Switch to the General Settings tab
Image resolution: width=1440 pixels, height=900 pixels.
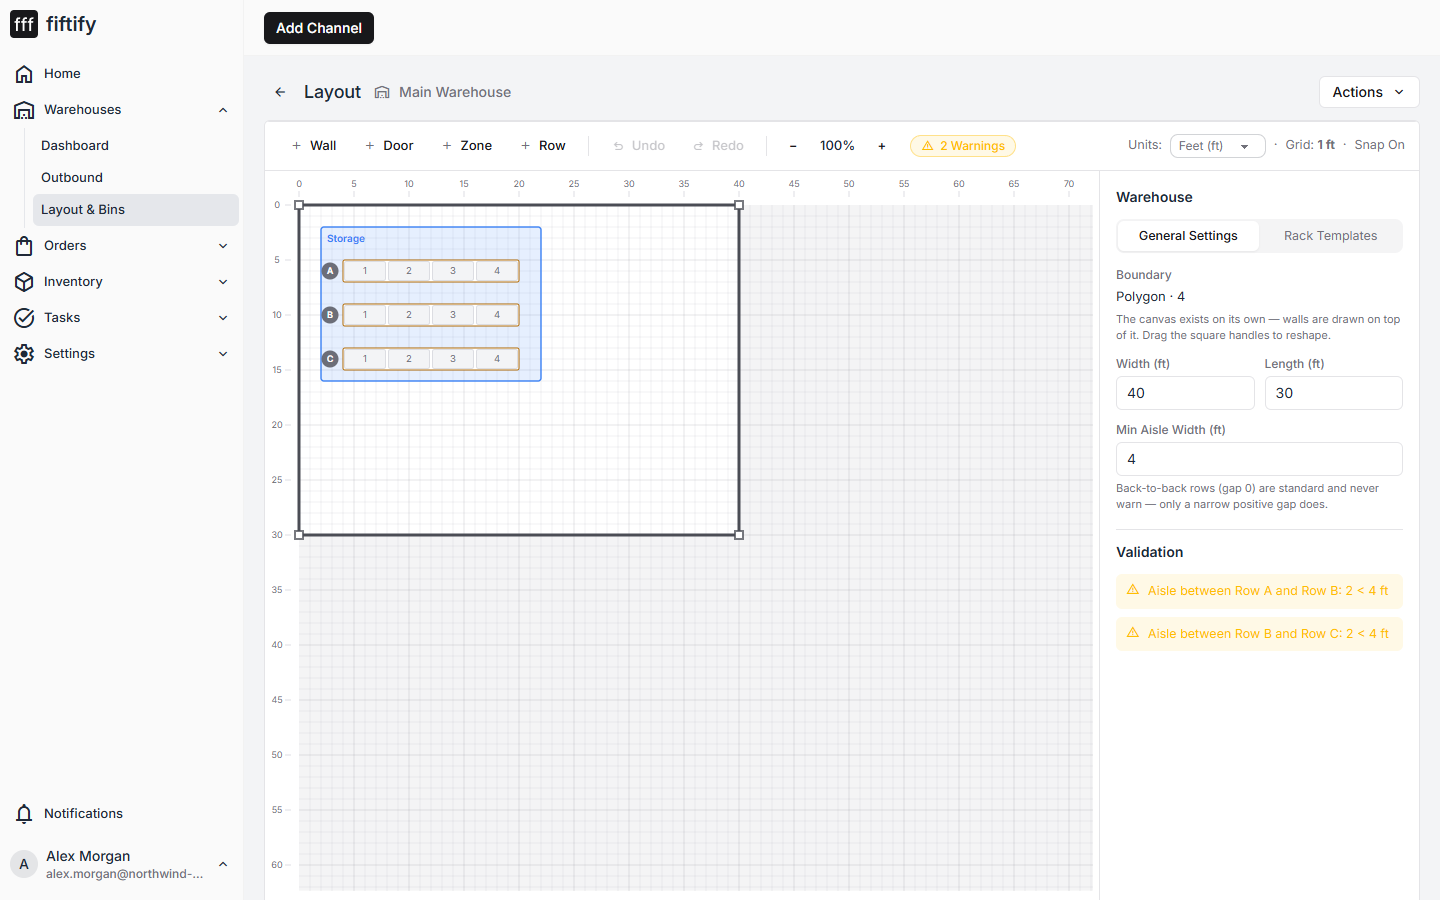(x=1188, y=236)
